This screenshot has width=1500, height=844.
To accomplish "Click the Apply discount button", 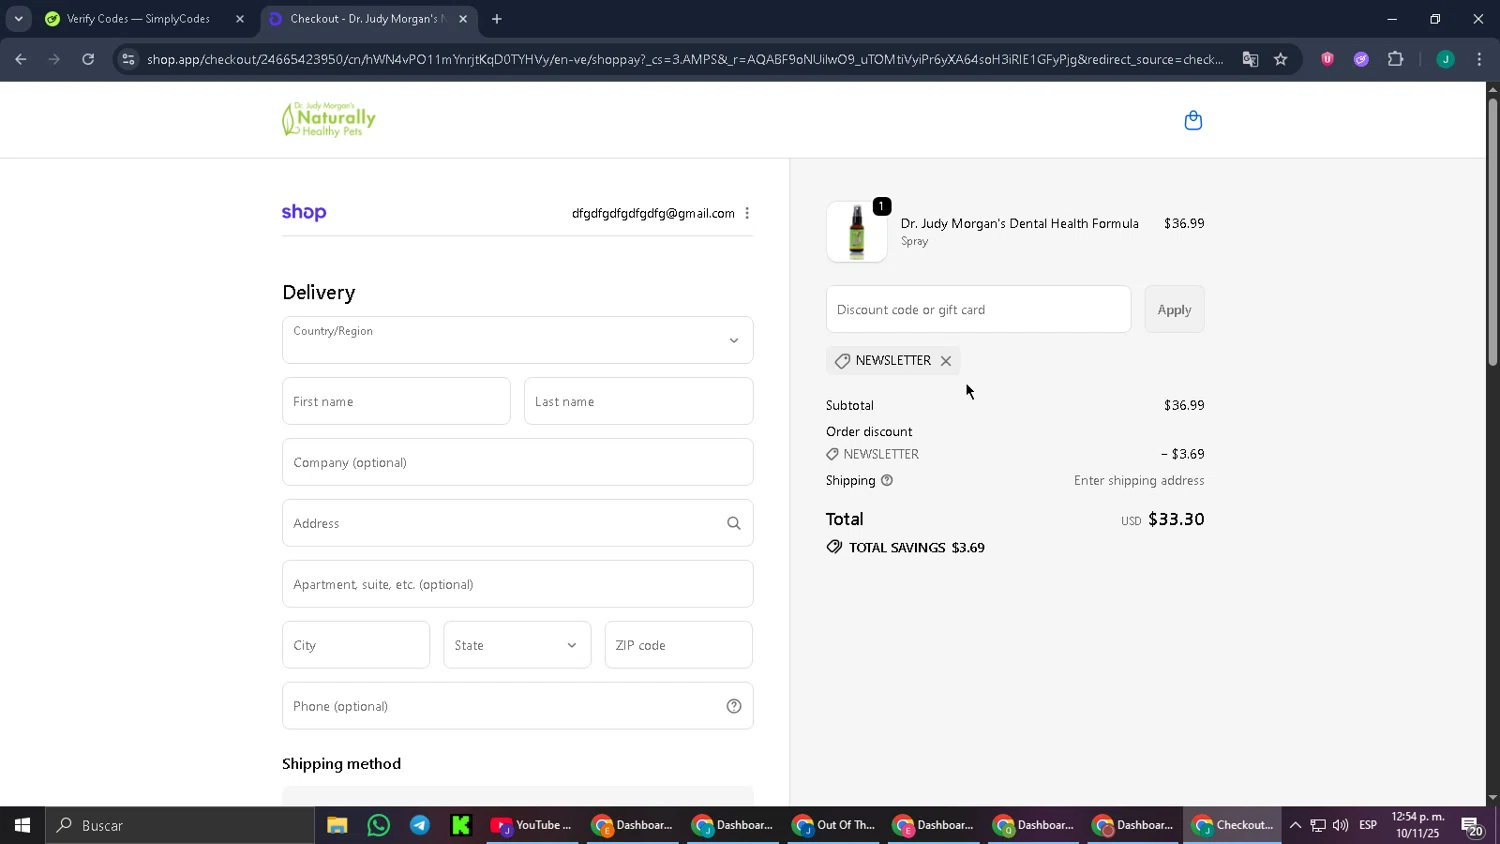I will point(1174,309).
